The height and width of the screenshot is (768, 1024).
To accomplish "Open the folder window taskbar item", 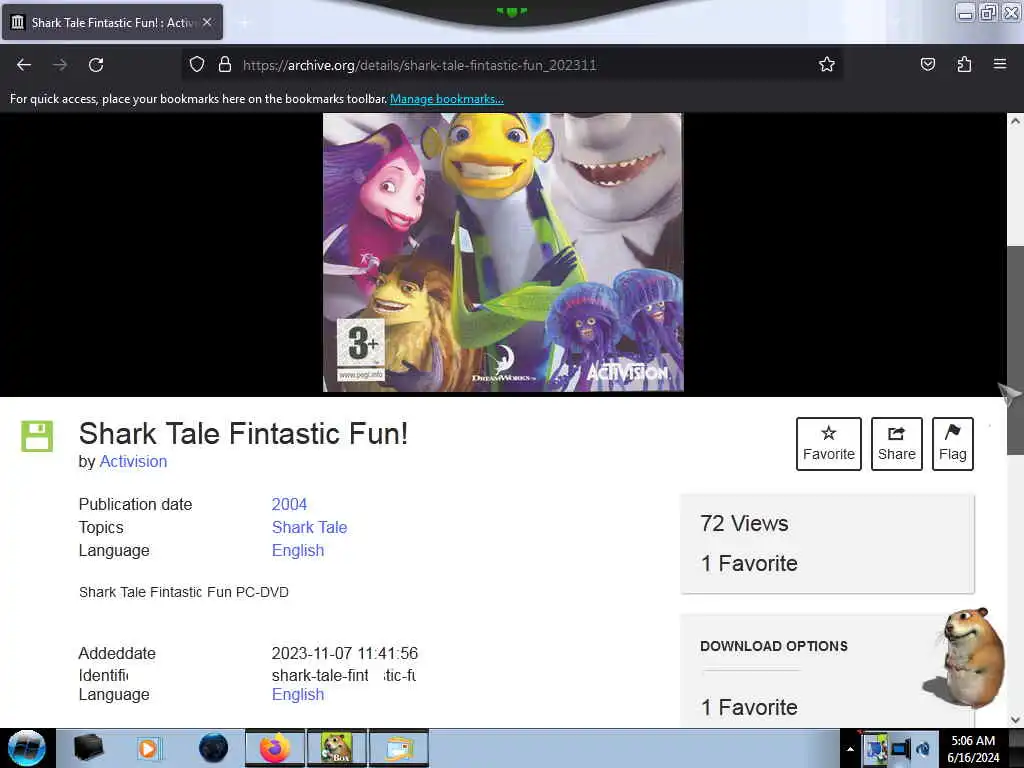I will [399, 748].
